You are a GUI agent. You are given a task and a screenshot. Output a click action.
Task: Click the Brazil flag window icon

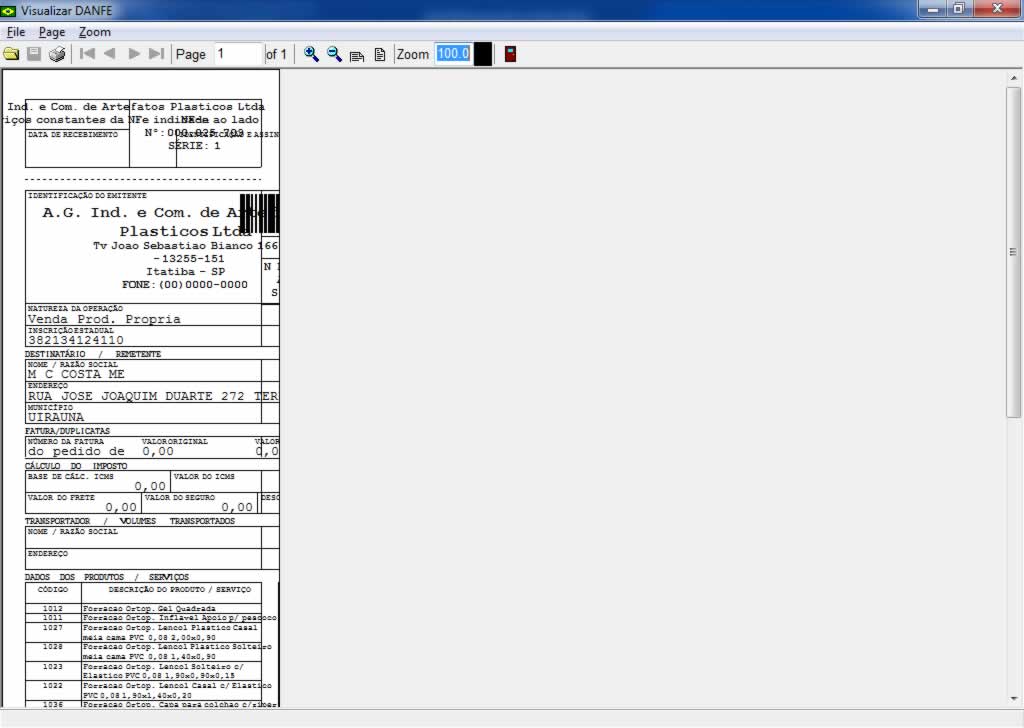coord(8,10)
